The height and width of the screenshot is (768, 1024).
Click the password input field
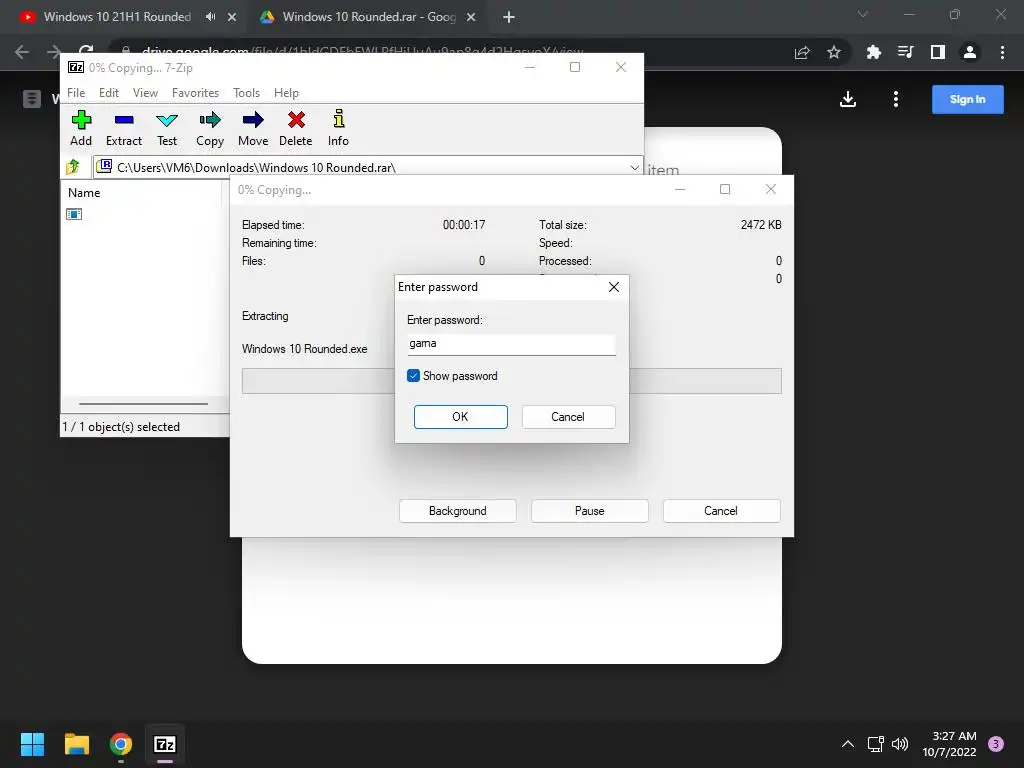pyautogui.click(x=511, y=344)
